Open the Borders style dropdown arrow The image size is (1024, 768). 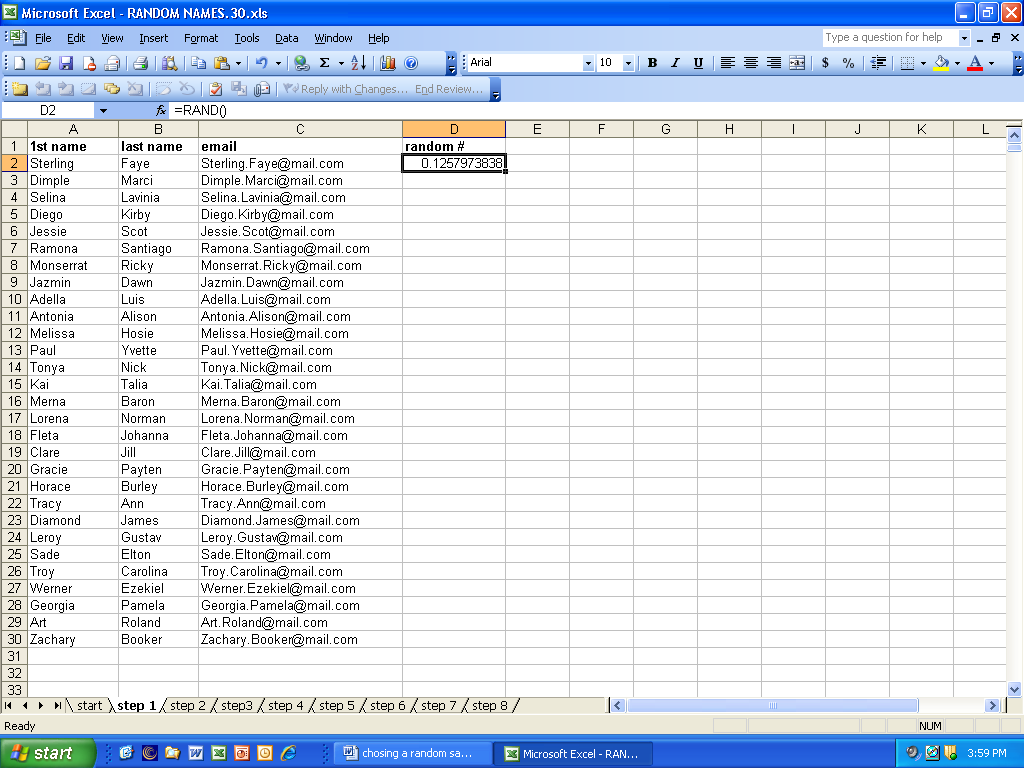tap(923, 63)
